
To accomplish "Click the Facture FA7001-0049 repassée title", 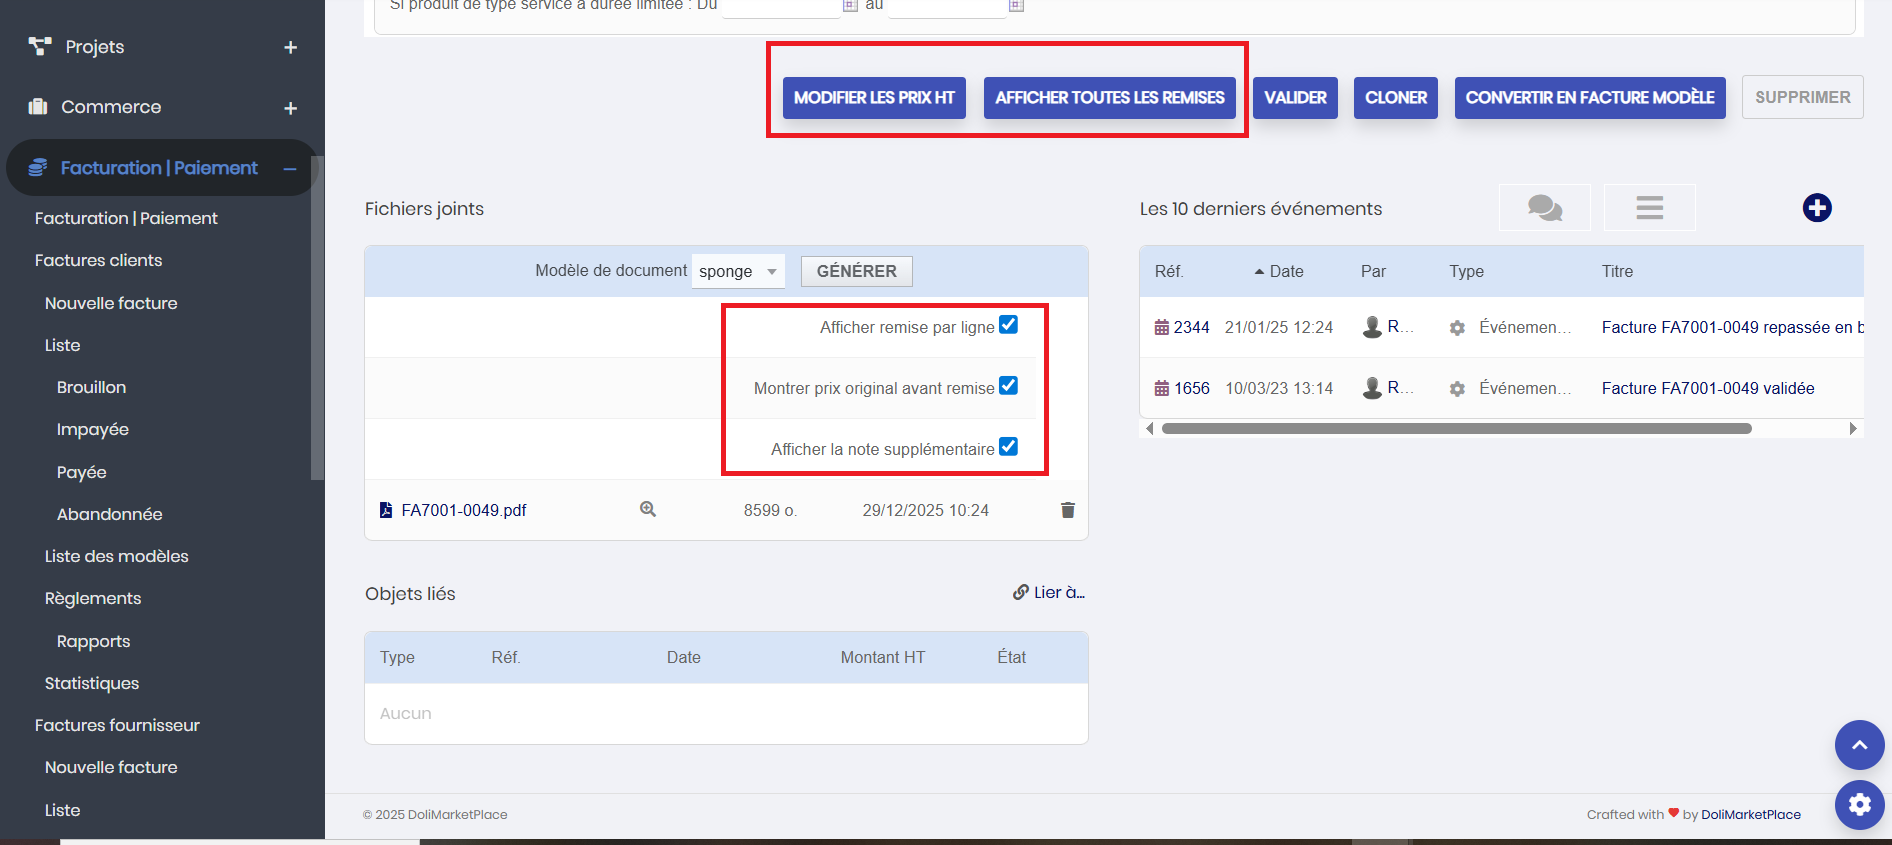I will coord(1732,327).
